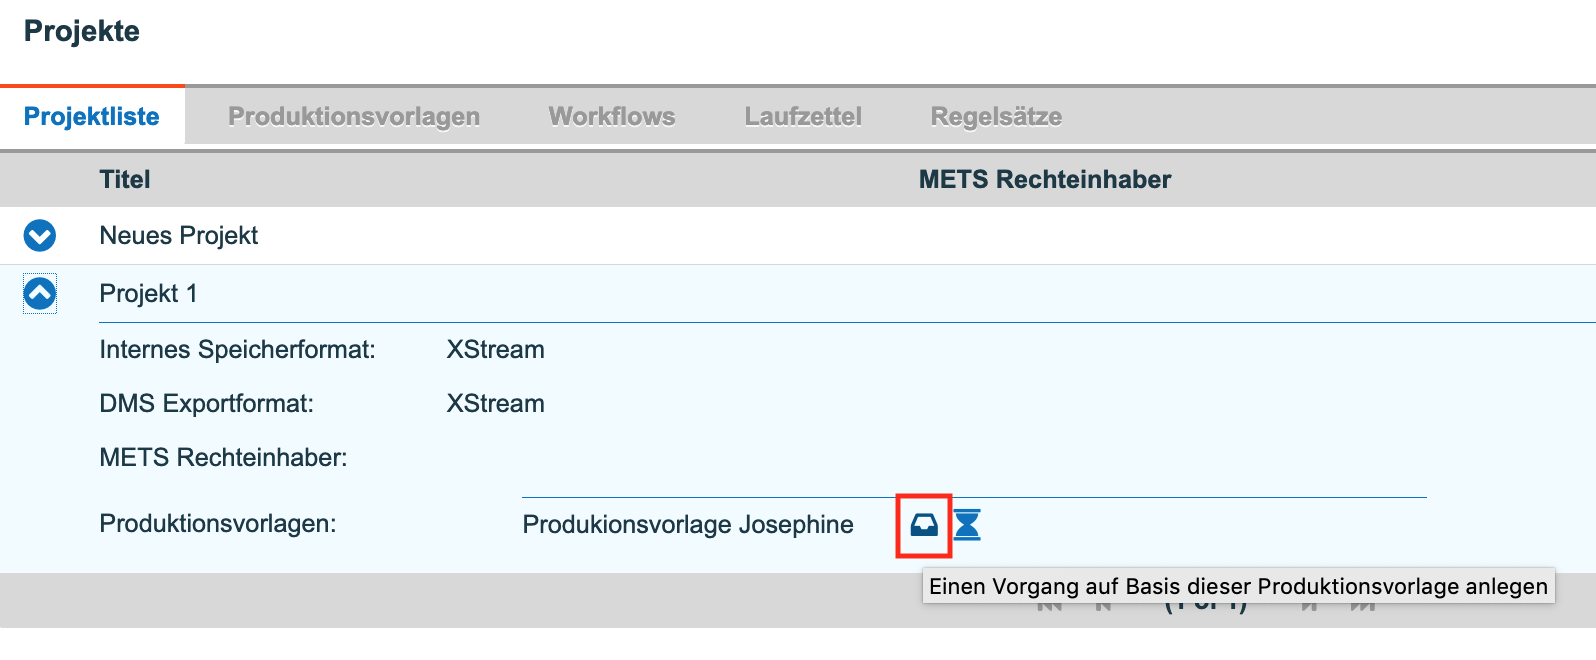Select the Projektliste tab
This screenshot has height=660, width=1596.
coord(92,116)
